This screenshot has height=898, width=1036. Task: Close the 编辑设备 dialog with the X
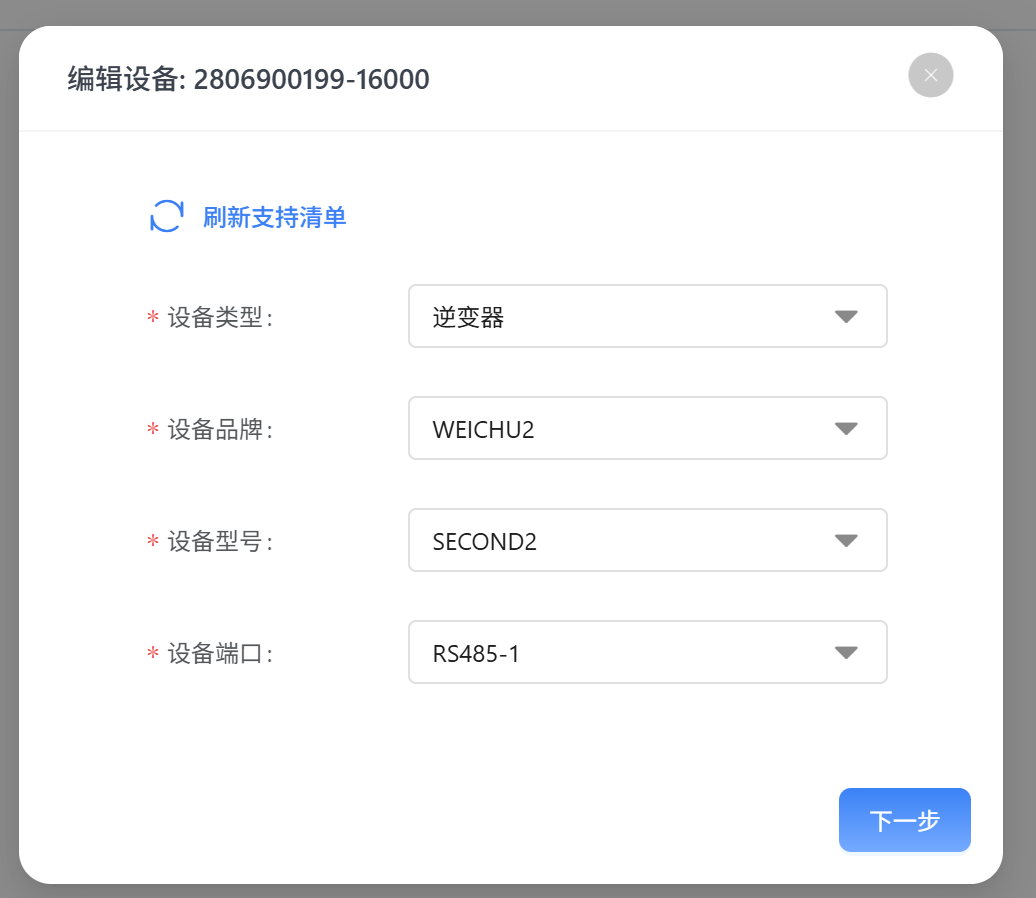(x=930, y=75)
